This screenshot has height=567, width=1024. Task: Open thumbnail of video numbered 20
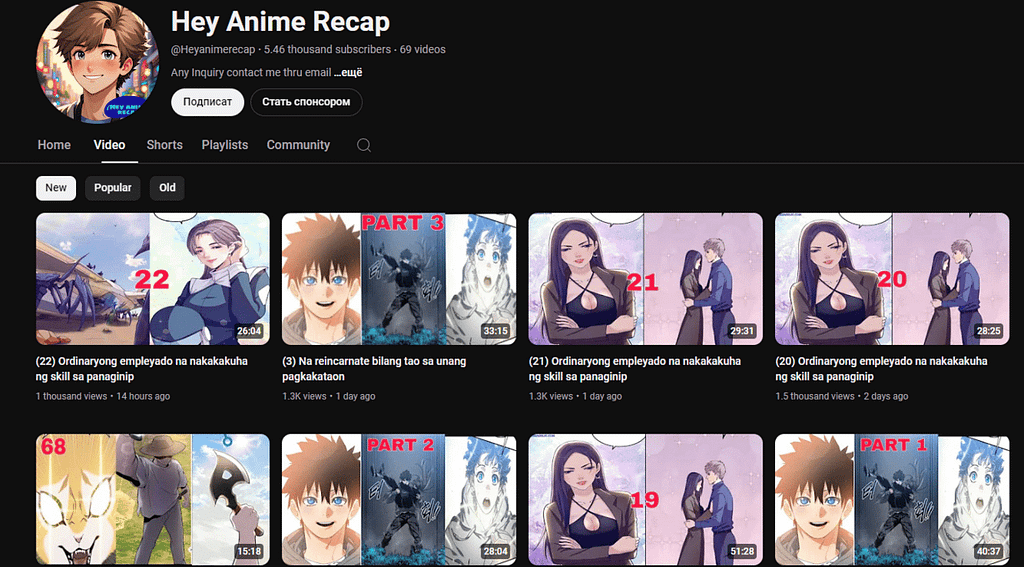(892, 279)
